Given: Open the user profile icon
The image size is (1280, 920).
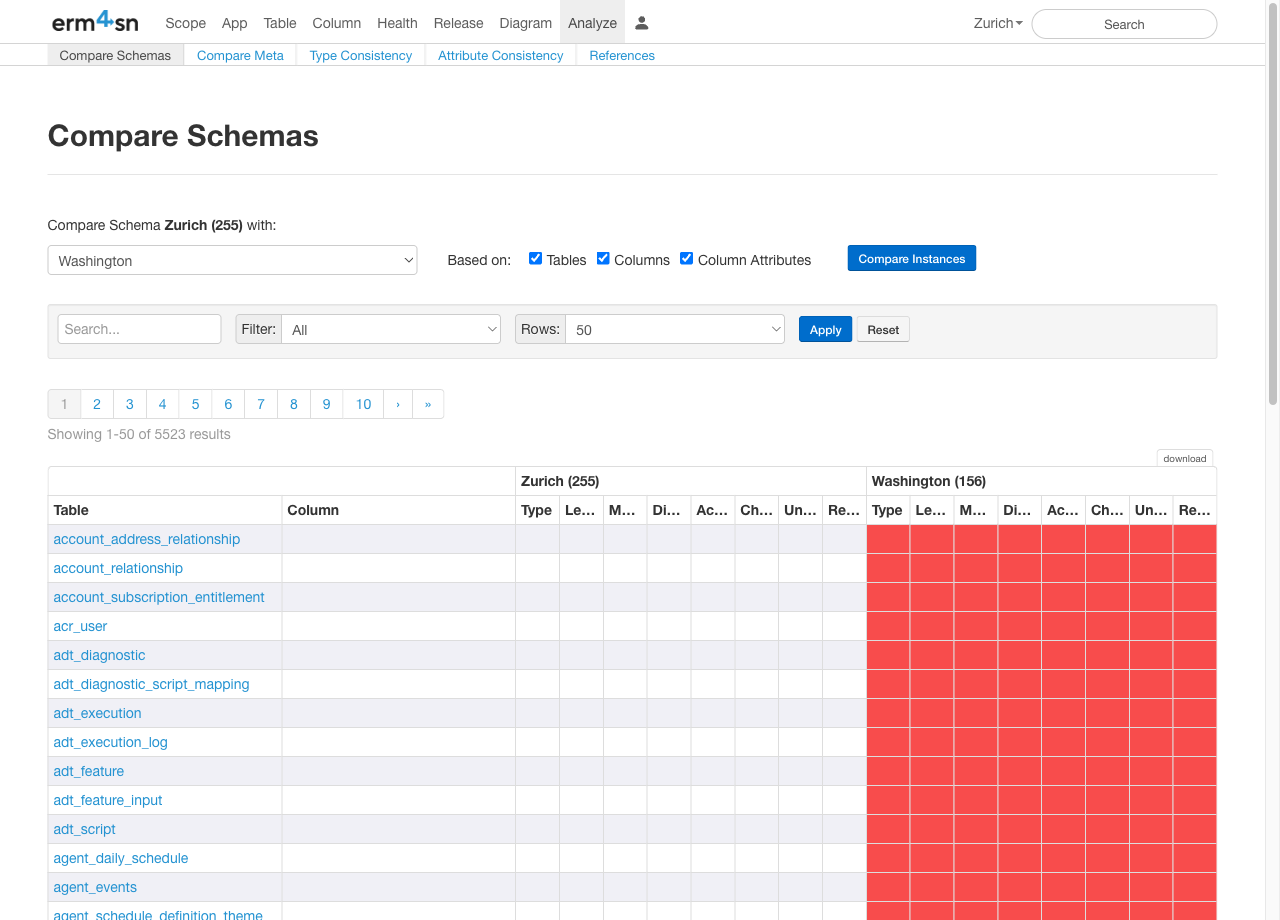Looking at the screenshot, I should [x=641, y=22].
